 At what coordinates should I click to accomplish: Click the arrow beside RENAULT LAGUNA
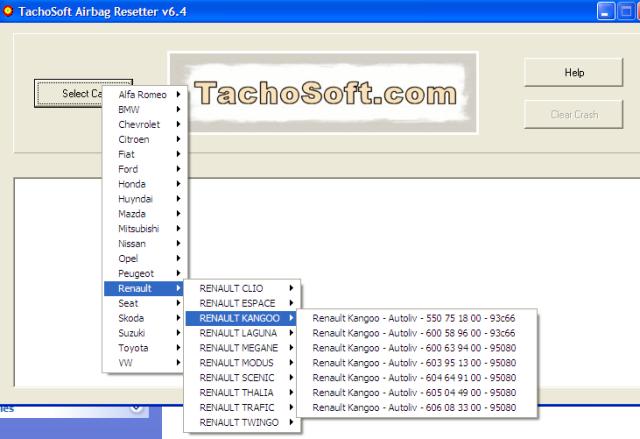pos(292,333)
